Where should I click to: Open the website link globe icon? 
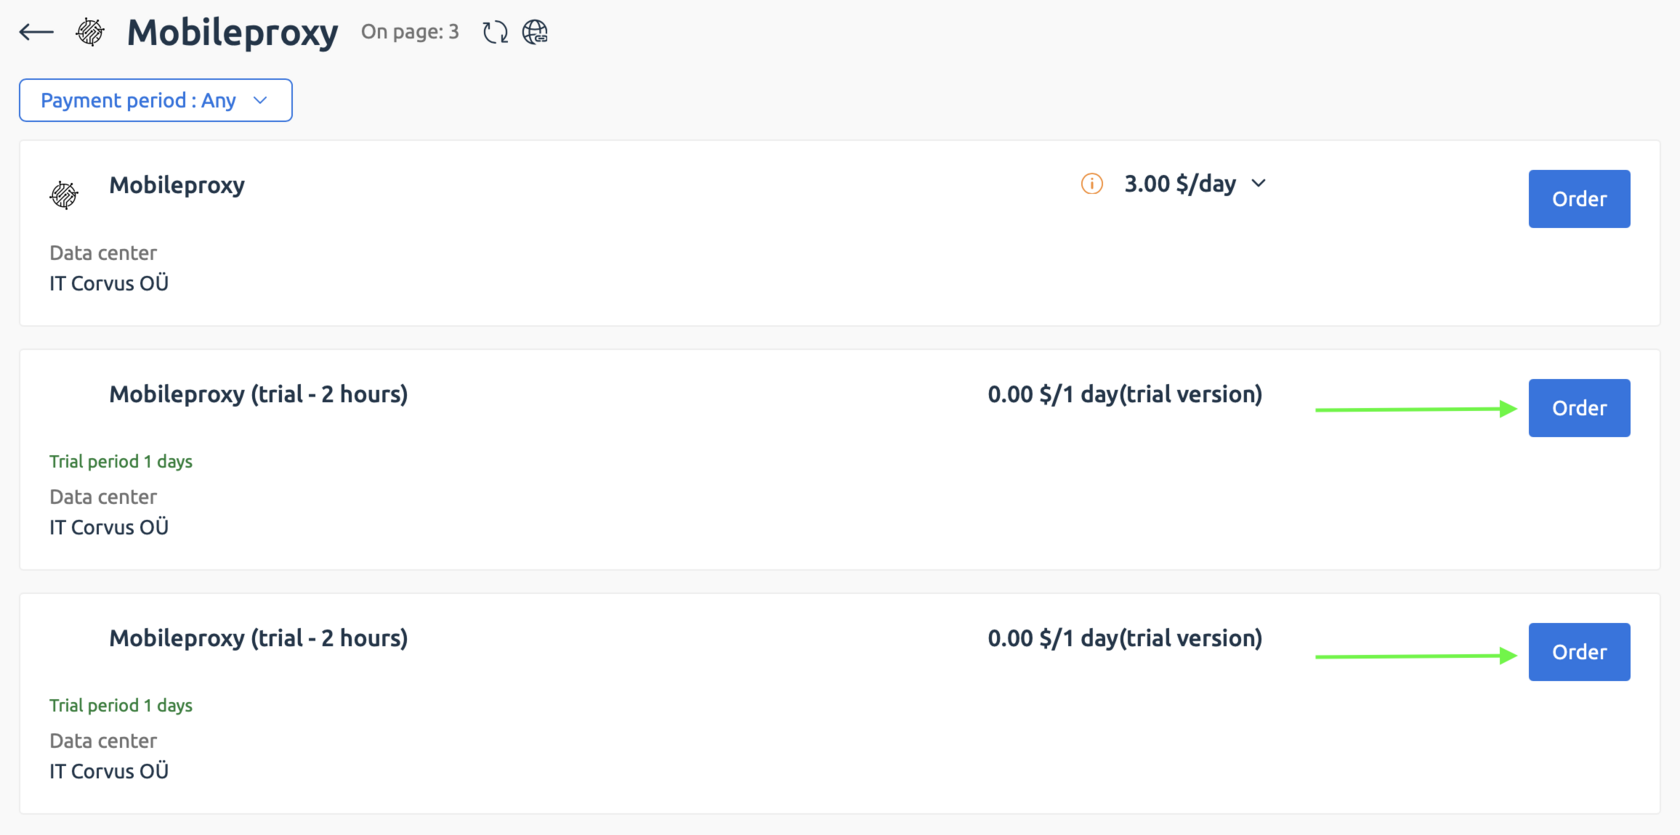click(536, 31)
